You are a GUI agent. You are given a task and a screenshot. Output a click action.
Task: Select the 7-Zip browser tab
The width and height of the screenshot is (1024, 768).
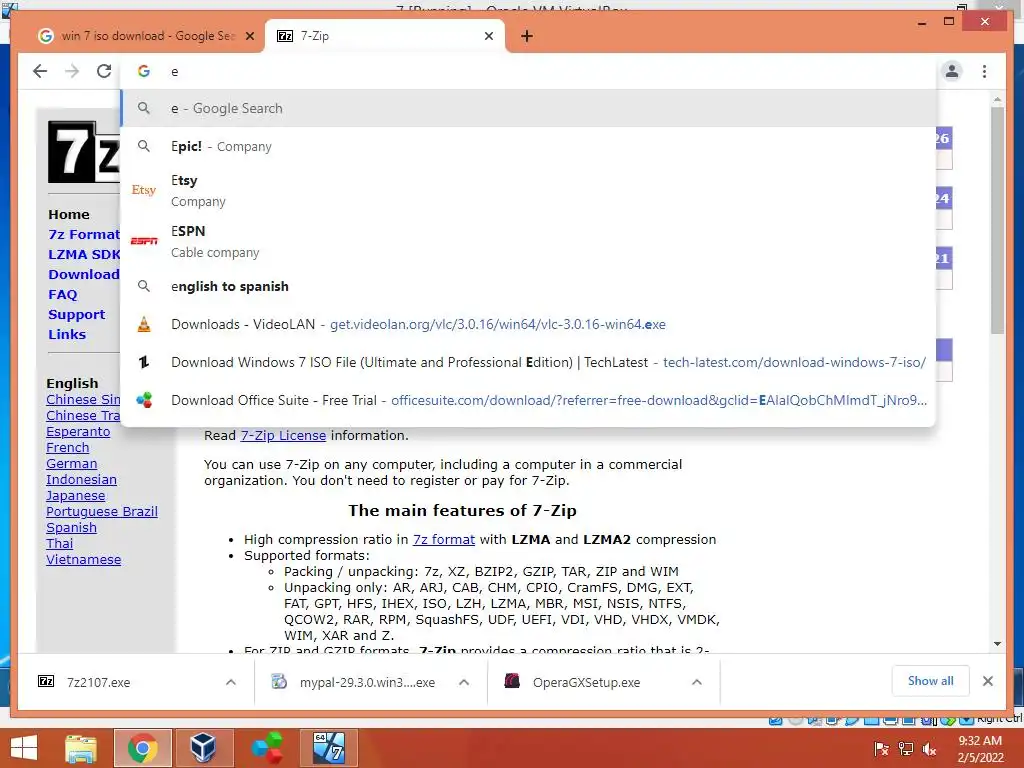tap(384, 36)
